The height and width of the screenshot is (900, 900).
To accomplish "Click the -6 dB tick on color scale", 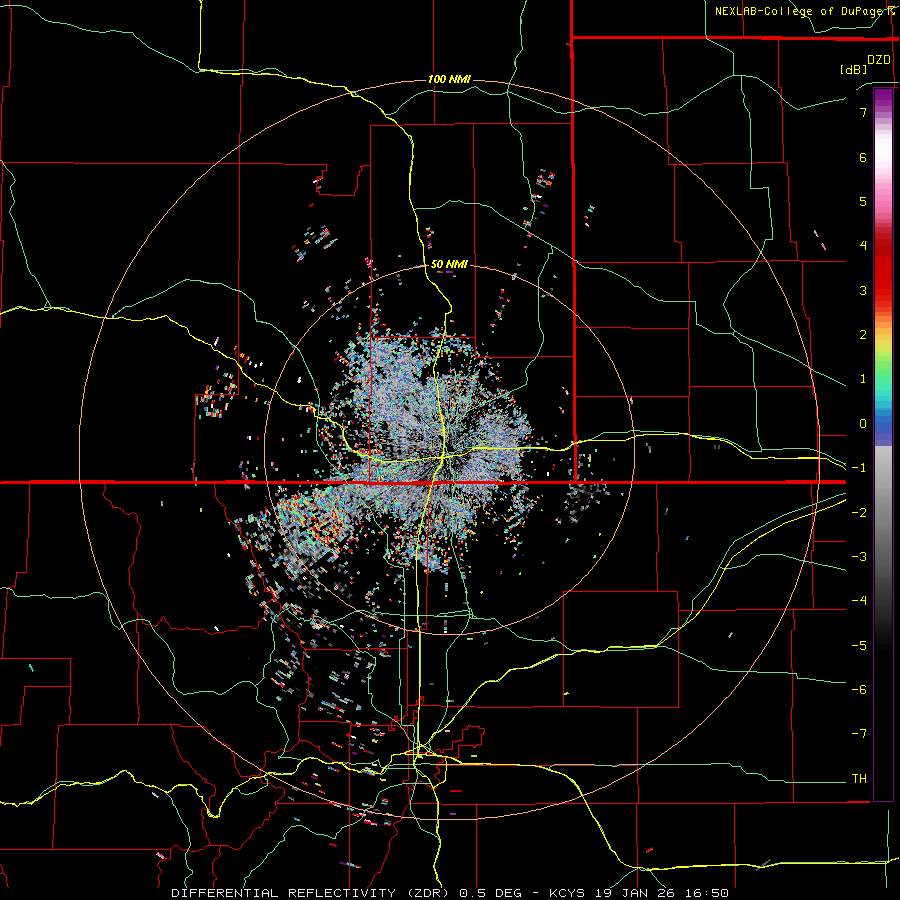I will (x=859, y=690).
